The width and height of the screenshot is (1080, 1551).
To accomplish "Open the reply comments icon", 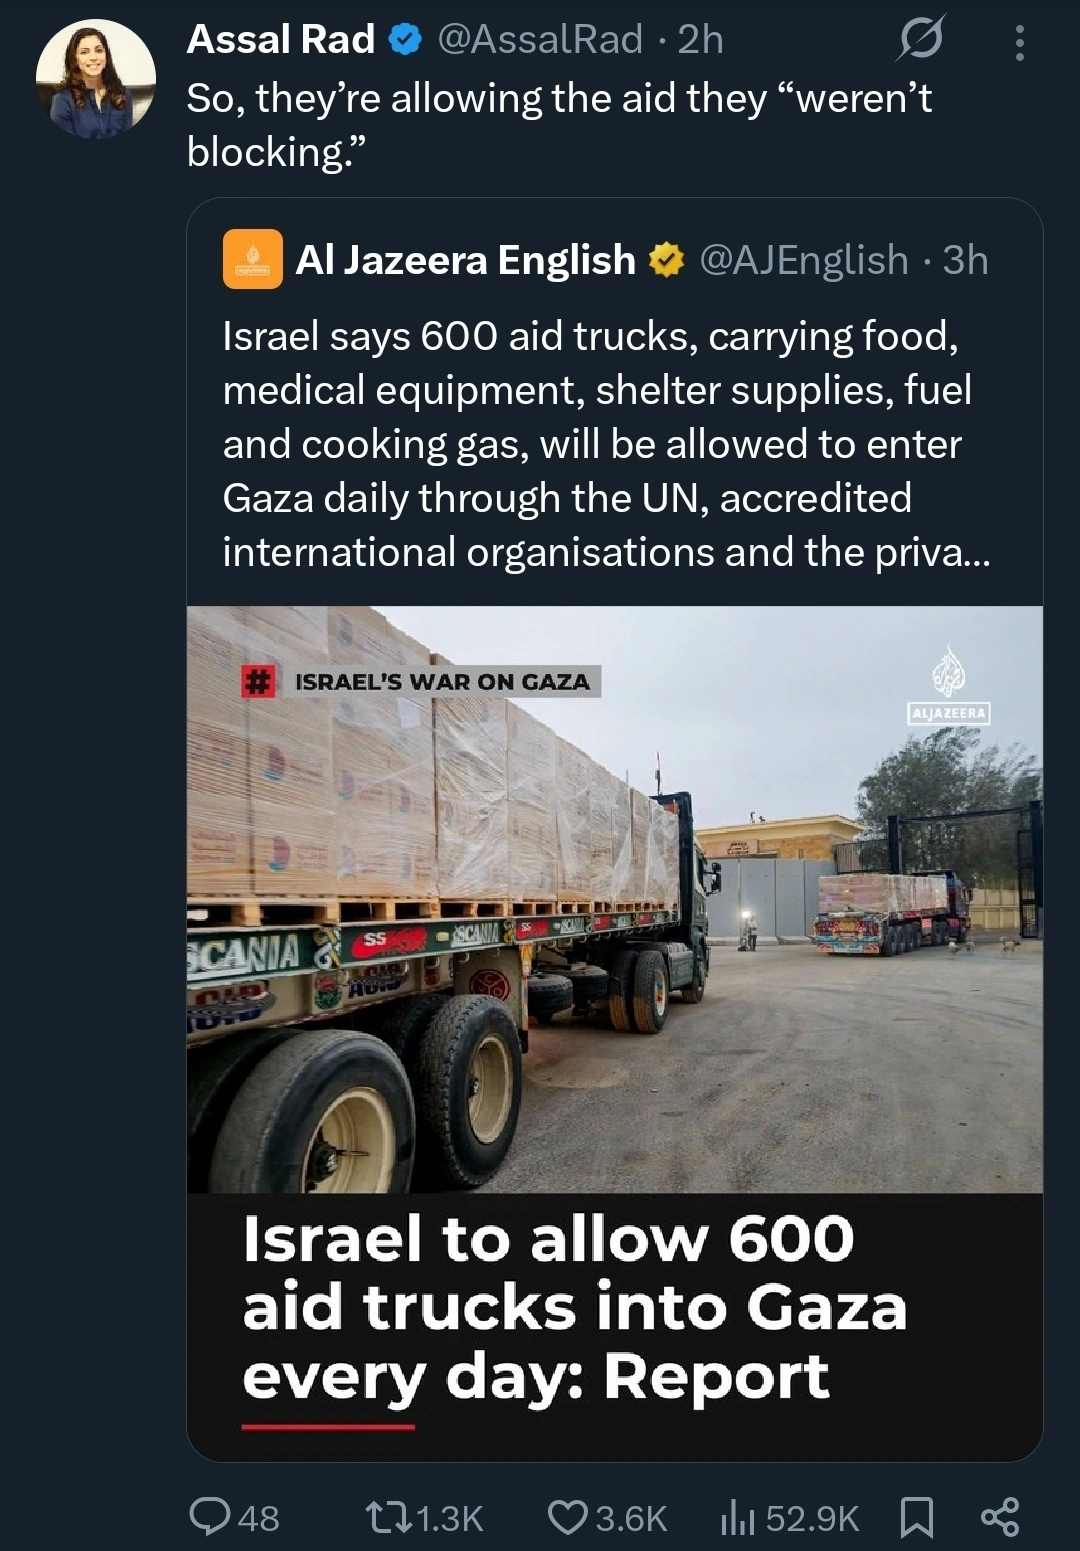I will click(x=210, y=1517).
